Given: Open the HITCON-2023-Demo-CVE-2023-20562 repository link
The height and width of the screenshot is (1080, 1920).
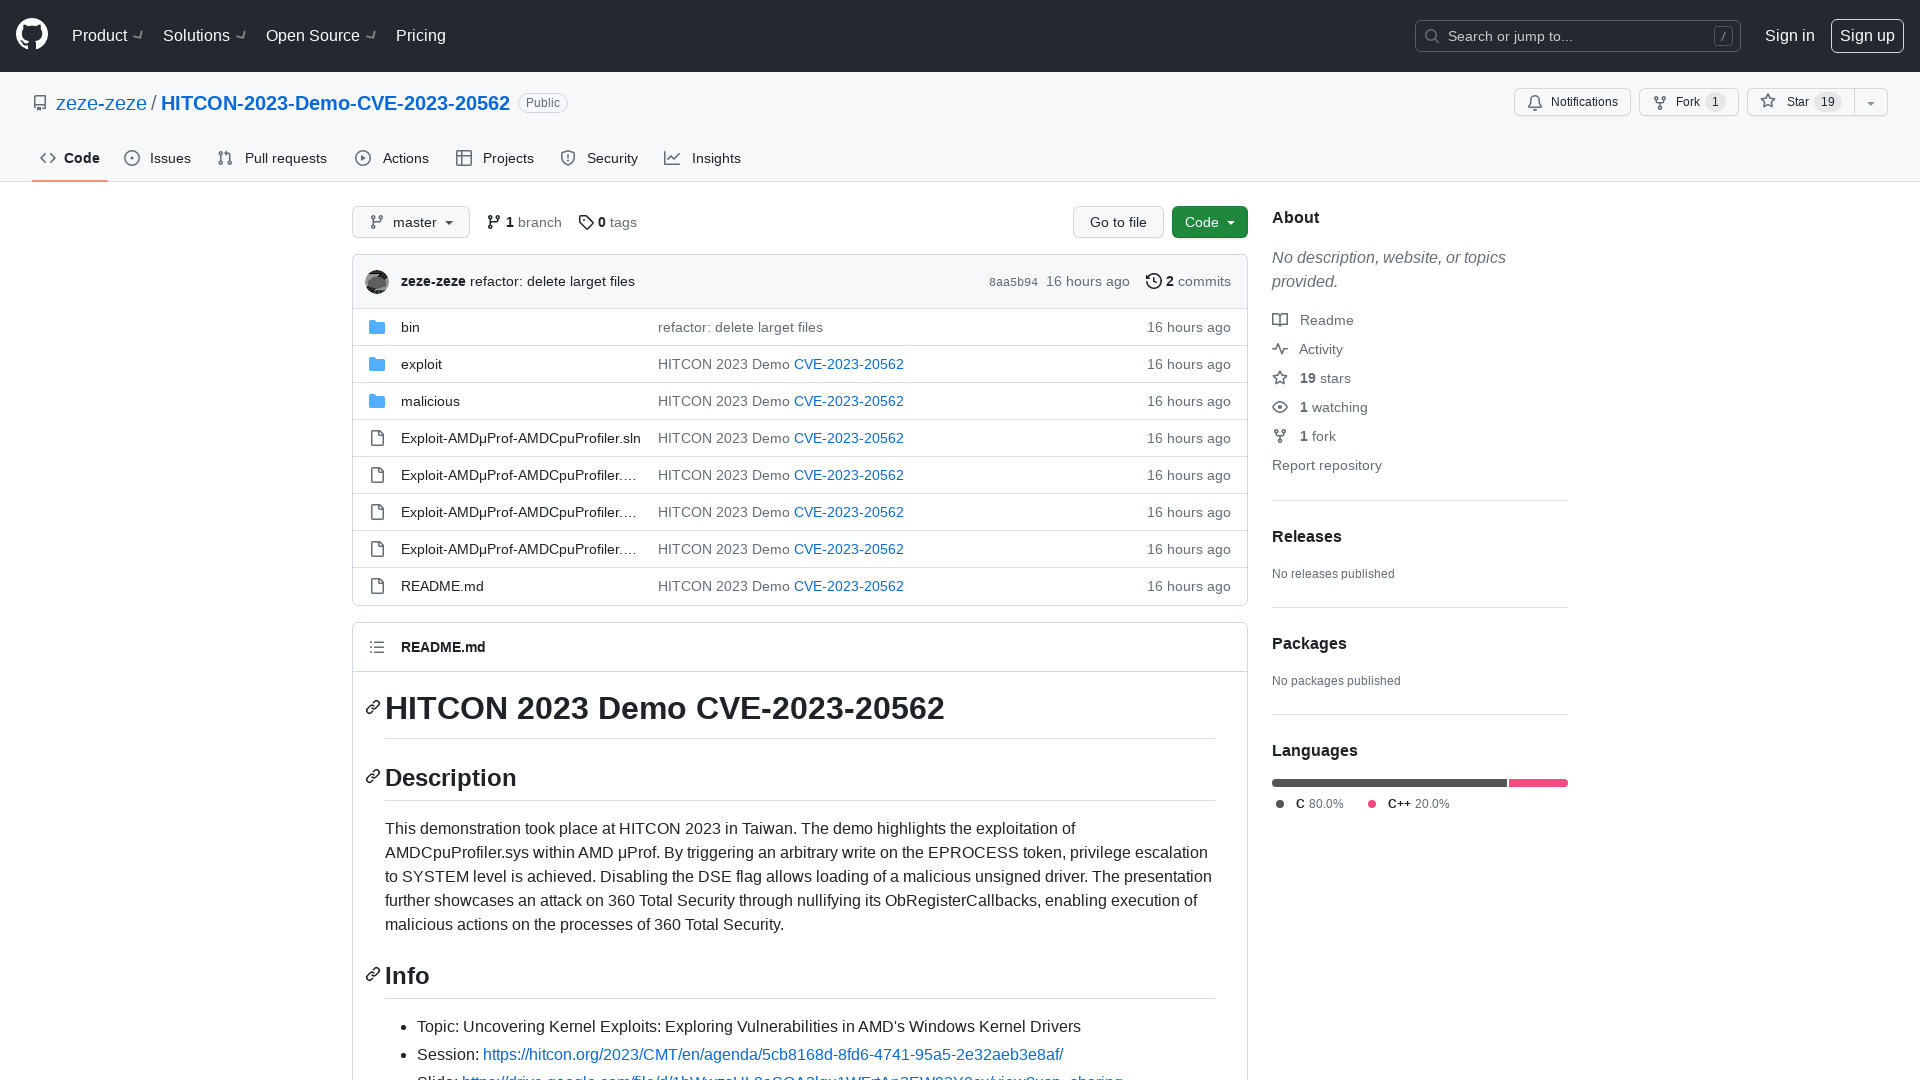Looking at the screenshot, I should [335, 103].
